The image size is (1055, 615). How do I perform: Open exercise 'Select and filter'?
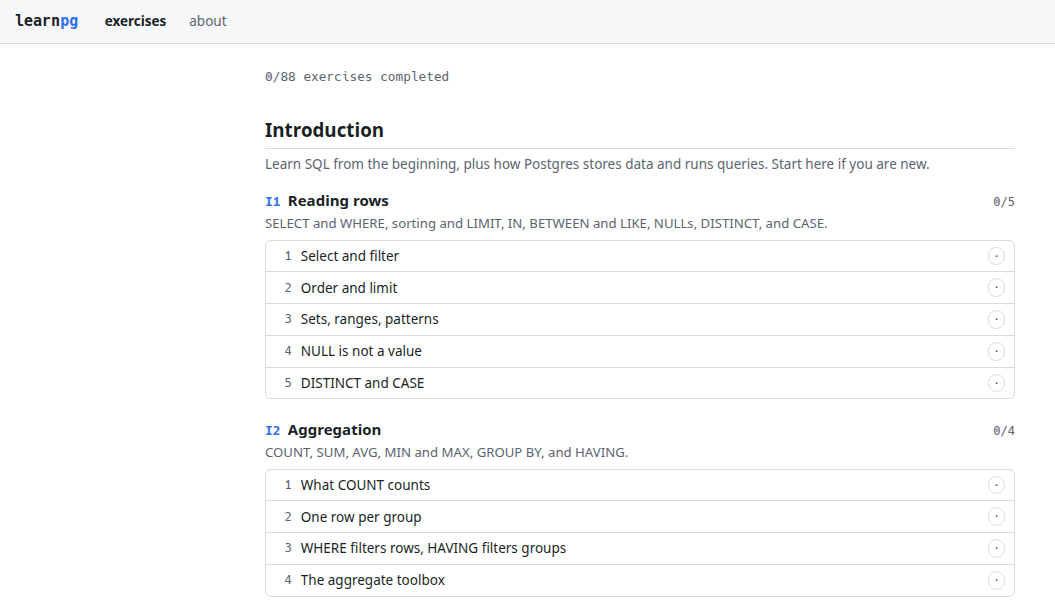coord(640,256)
